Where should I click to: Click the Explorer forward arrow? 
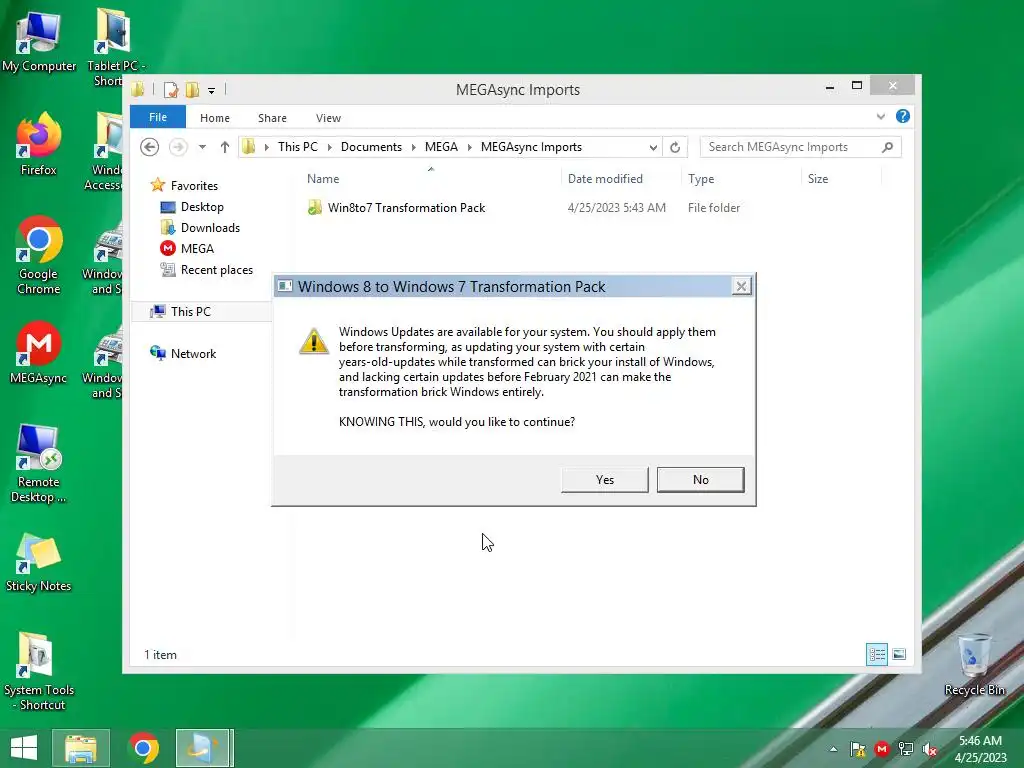click(x=178, y=147)
